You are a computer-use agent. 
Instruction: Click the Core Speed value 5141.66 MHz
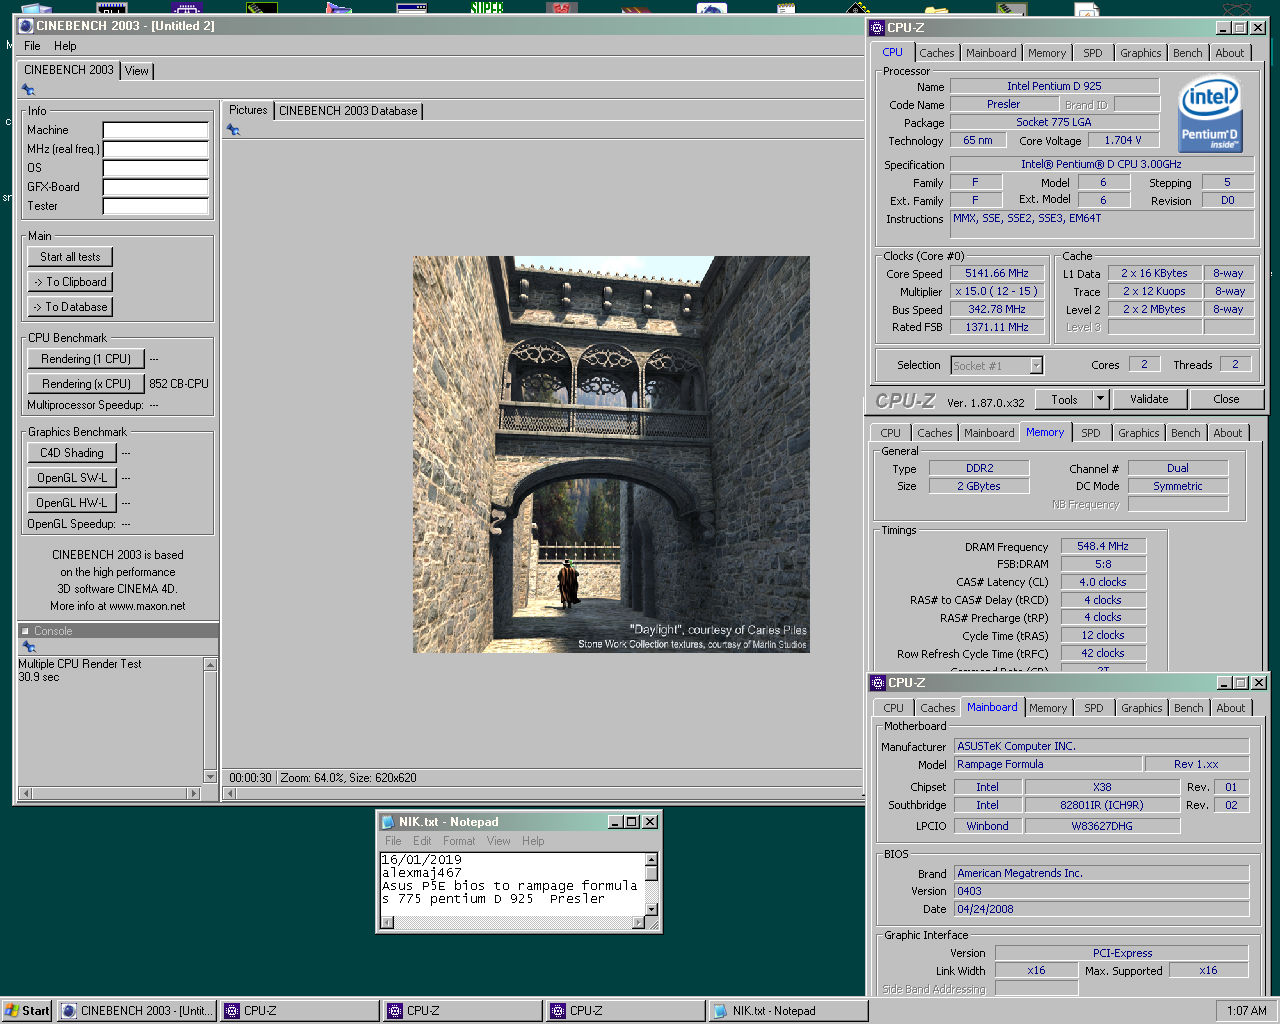[x=997, y=273]
